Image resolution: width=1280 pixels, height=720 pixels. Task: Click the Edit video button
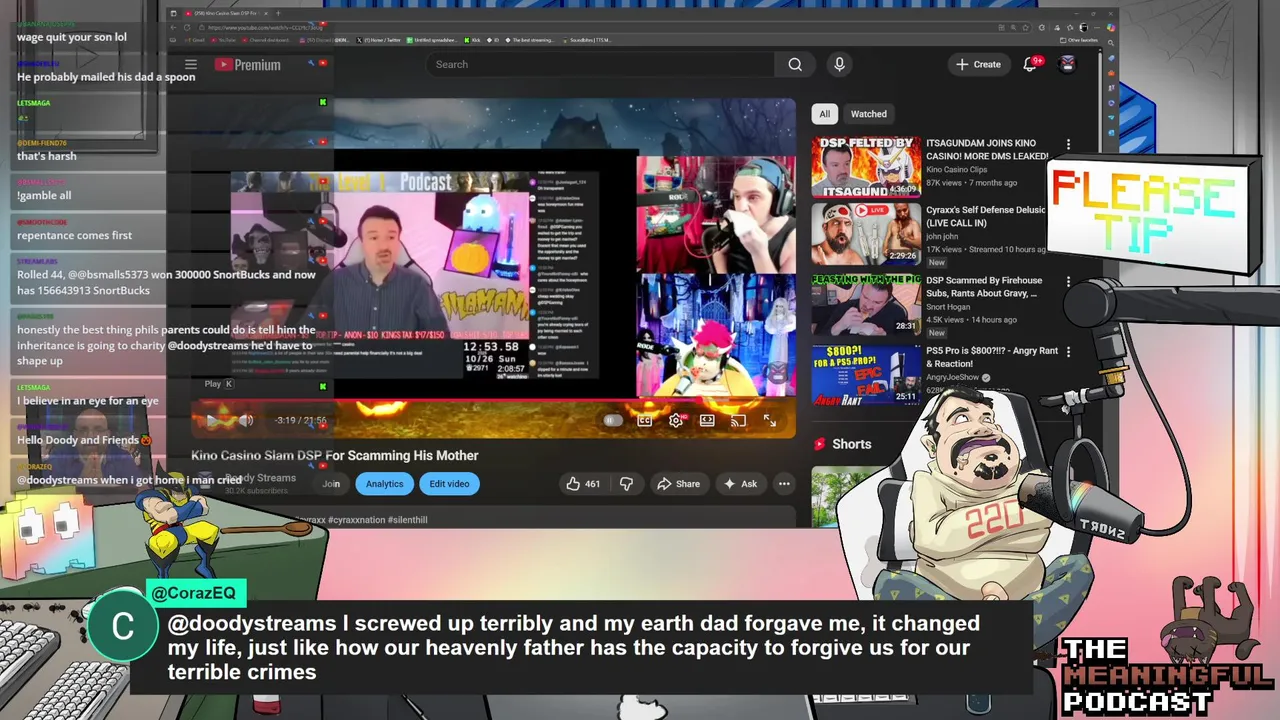coord(449,484)
